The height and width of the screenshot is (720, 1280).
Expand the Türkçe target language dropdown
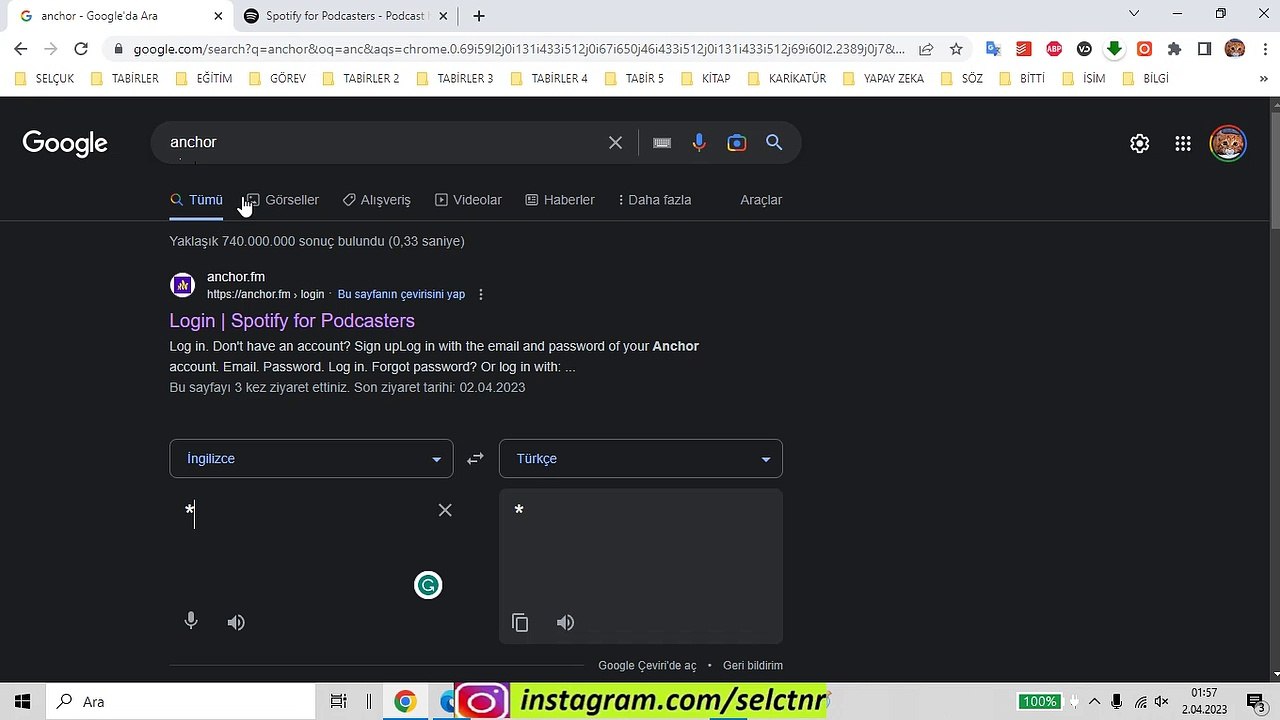pyautogui.click(x=641, y=459)
